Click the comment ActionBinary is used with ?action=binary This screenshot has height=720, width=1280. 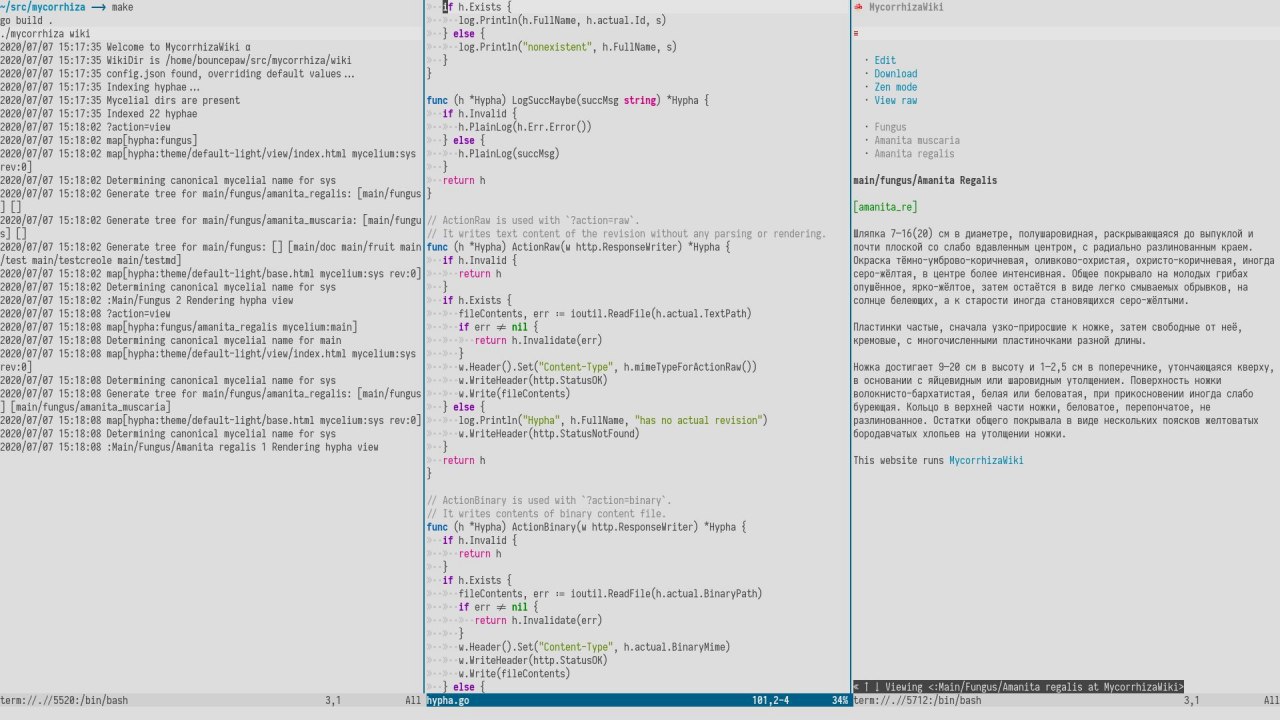point(550,501)
